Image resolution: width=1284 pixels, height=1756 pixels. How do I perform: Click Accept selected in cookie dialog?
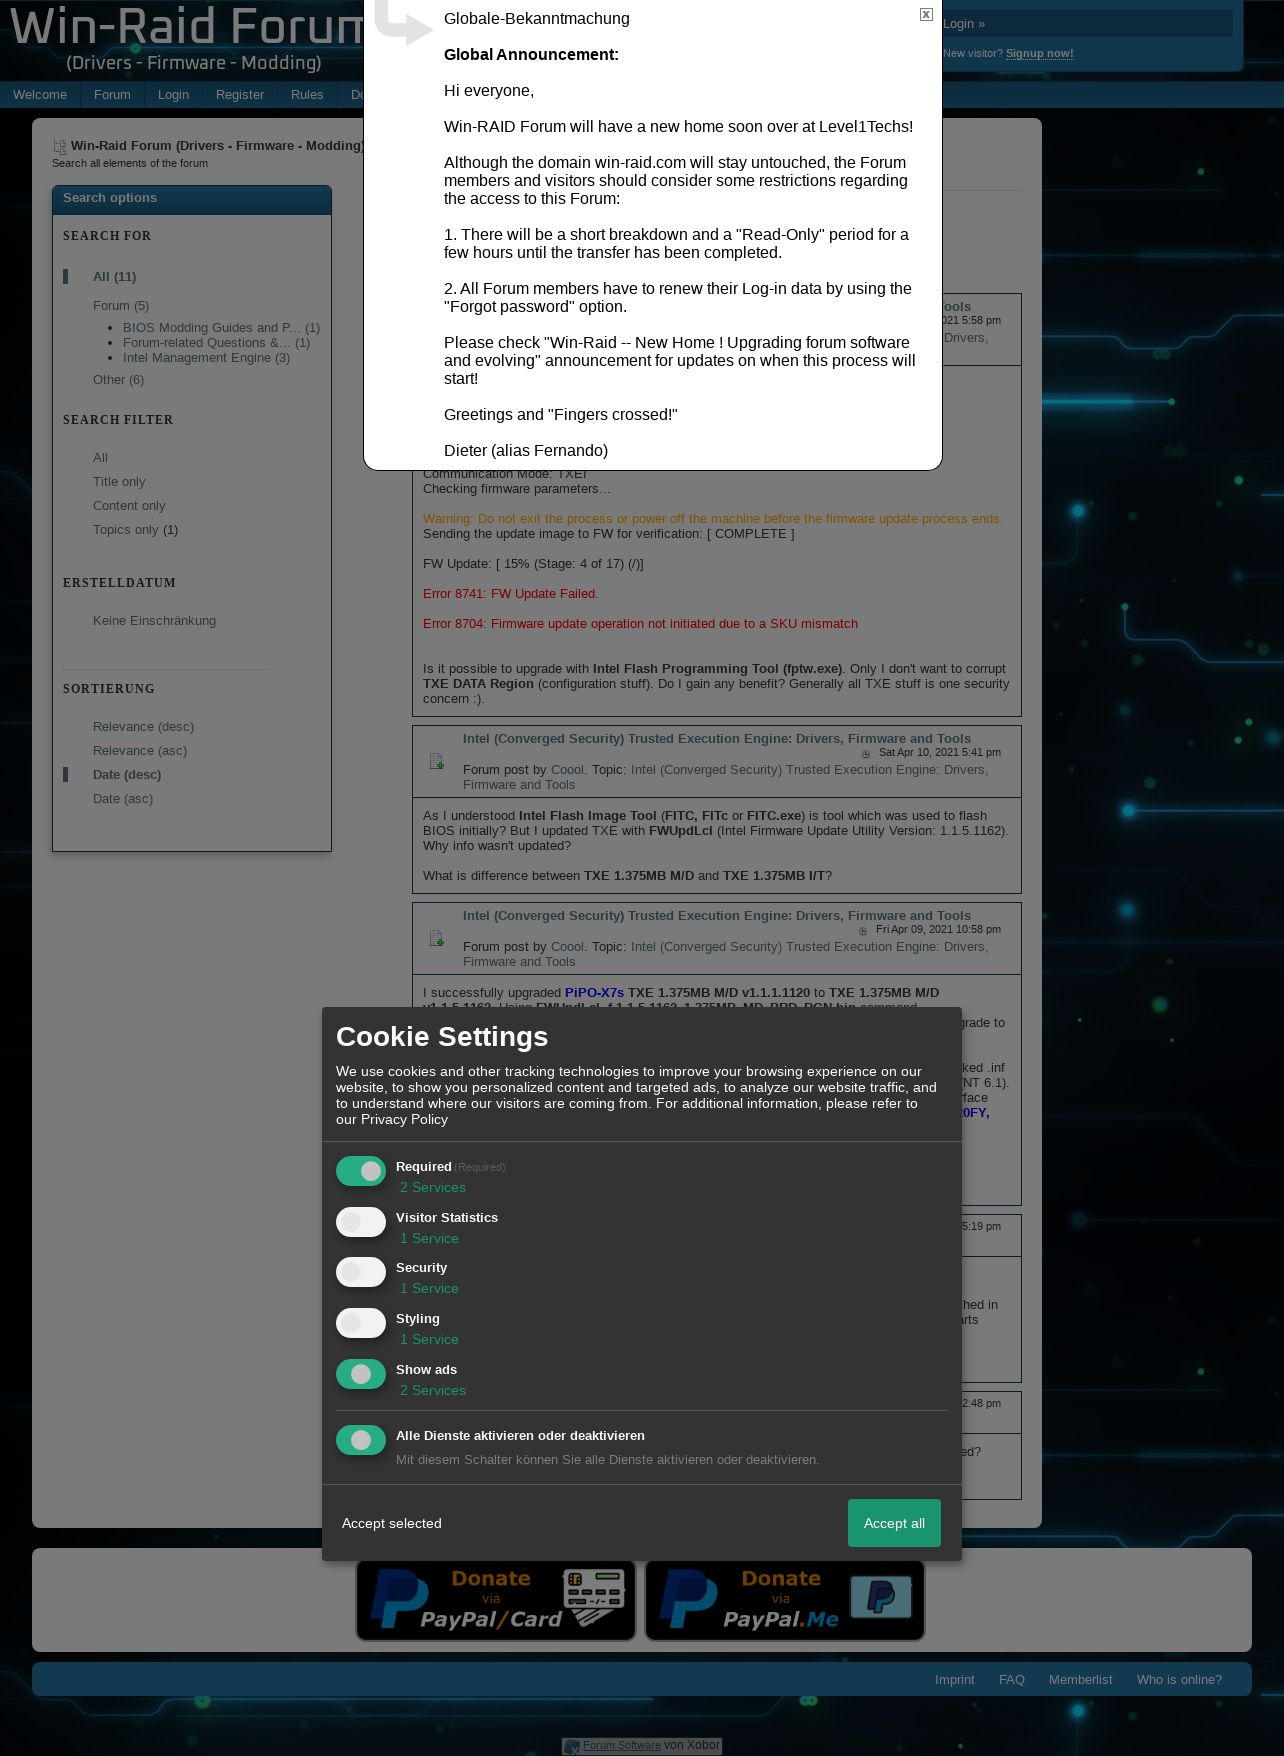392,1523
